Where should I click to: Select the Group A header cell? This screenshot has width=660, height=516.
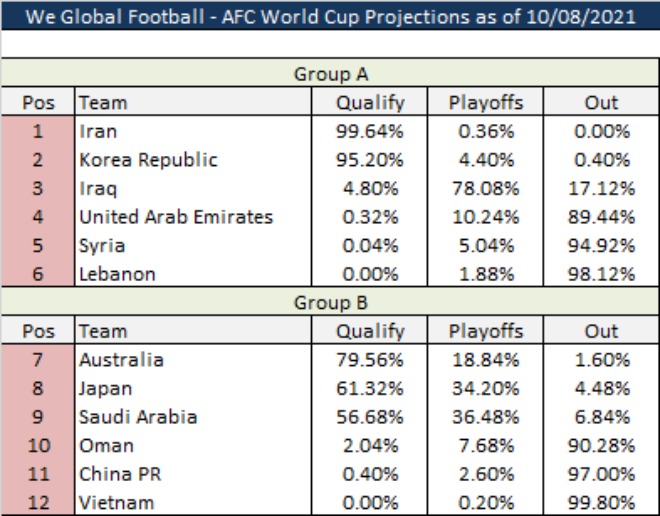(331, 73)
